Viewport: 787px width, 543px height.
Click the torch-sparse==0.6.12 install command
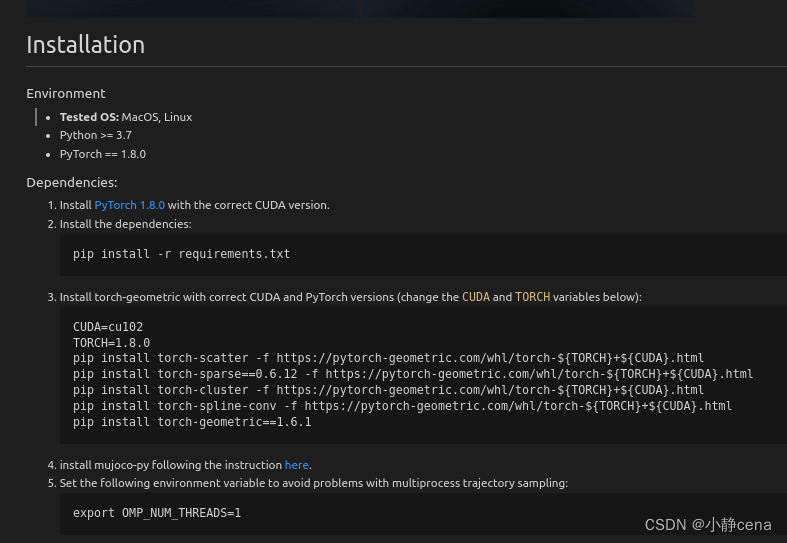pos(412,374)
